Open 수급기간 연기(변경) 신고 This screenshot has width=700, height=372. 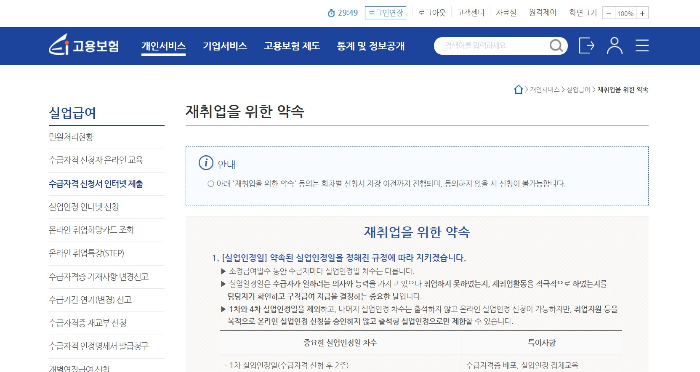[x=90, y=300]
